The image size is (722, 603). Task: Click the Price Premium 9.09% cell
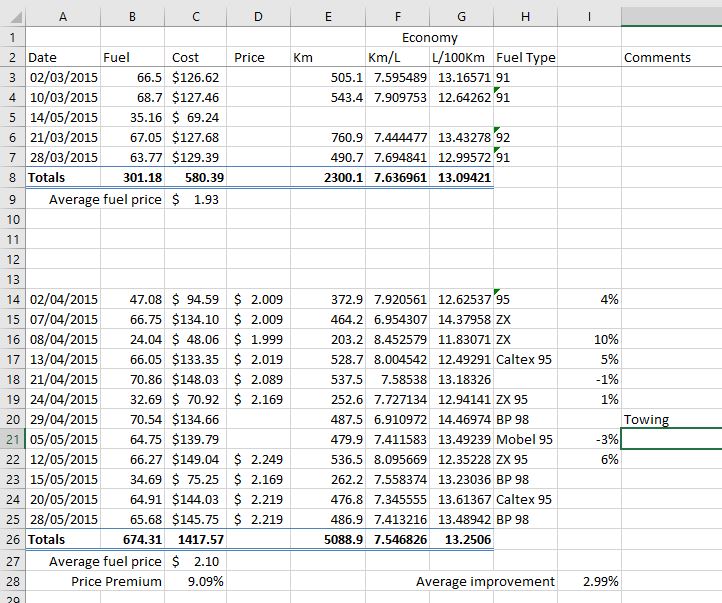(x=196, y=581)
